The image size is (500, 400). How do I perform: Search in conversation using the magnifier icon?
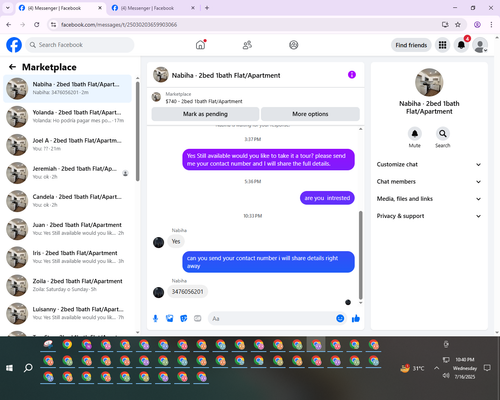point(443,134)
